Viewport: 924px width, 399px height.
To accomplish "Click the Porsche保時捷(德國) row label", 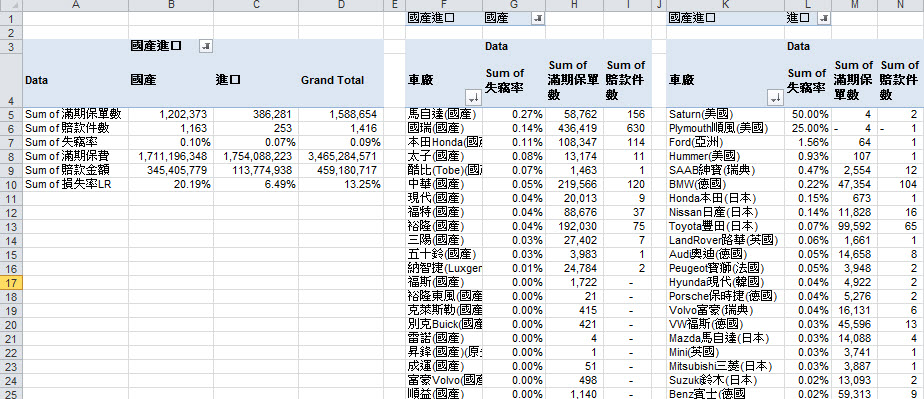I will point(725,296).
